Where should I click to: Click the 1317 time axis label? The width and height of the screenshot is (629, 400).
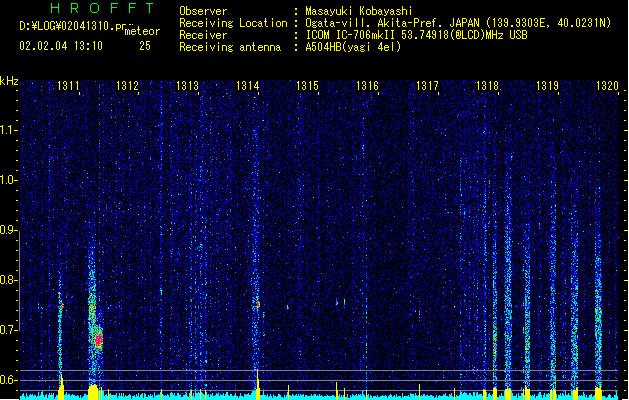pos(427,86)
